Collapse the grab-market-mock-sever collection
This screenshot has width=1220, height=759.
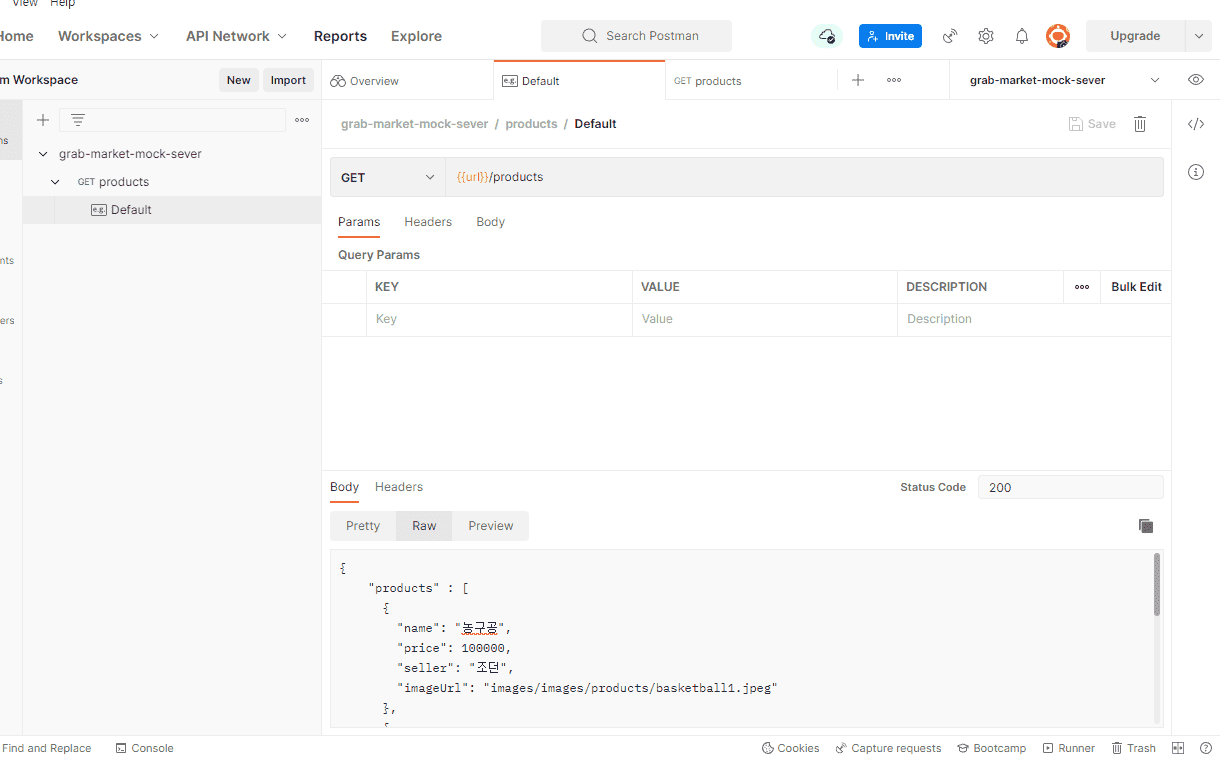point(43,154)
